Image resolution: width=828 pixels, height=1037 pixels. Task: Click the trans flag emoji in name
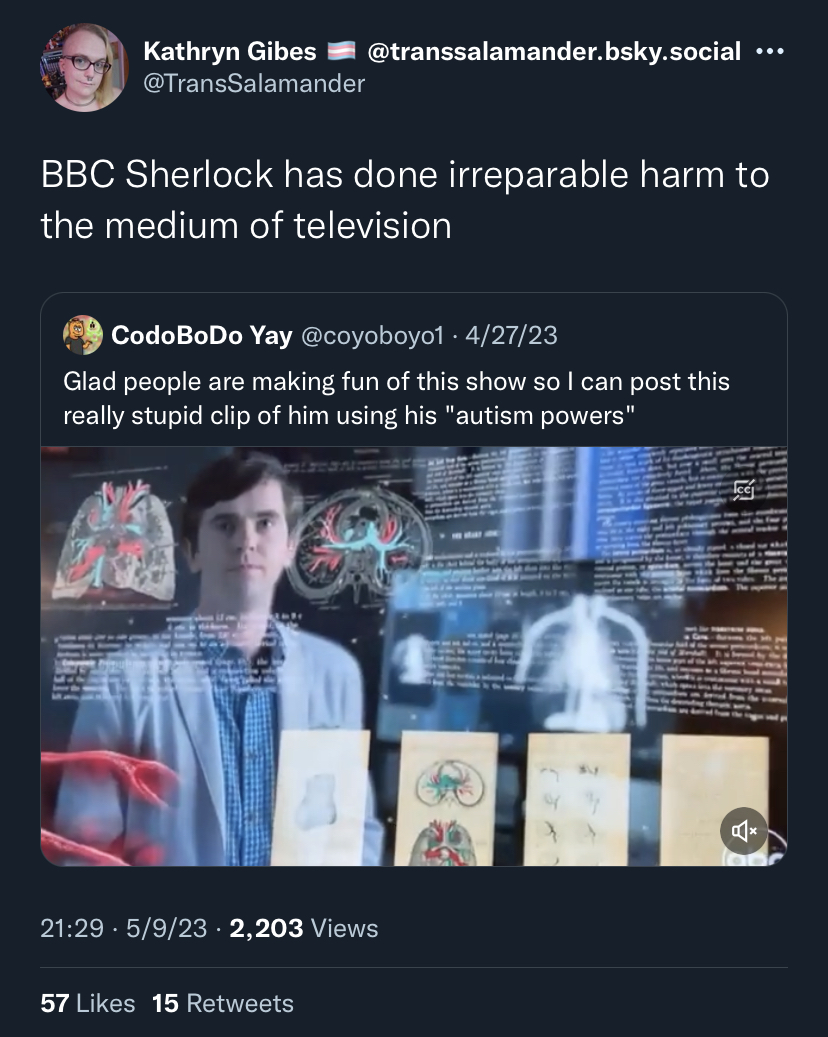[342, 51]
